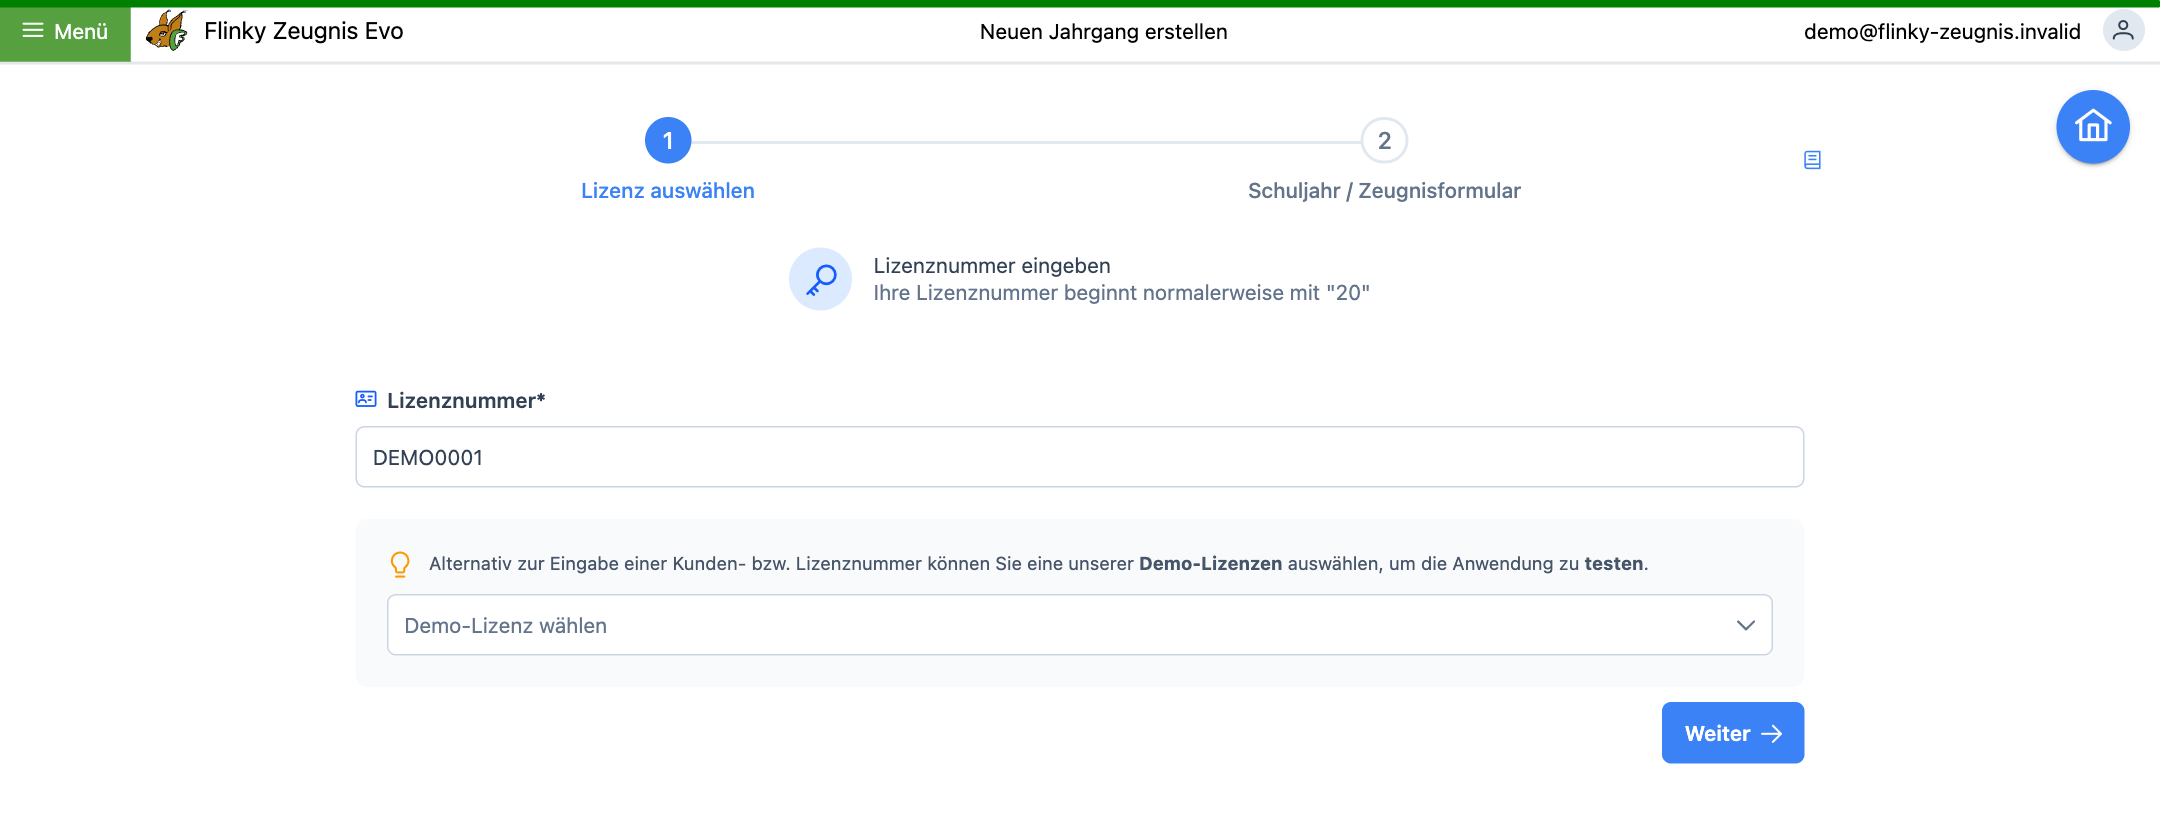
Task: Click the ID card icon next to Lizenznummer
Action: 366,399
